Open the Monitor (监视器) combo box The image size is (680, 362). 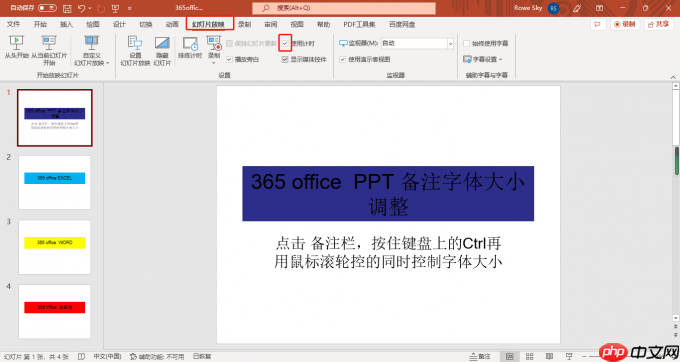[417, 43]
